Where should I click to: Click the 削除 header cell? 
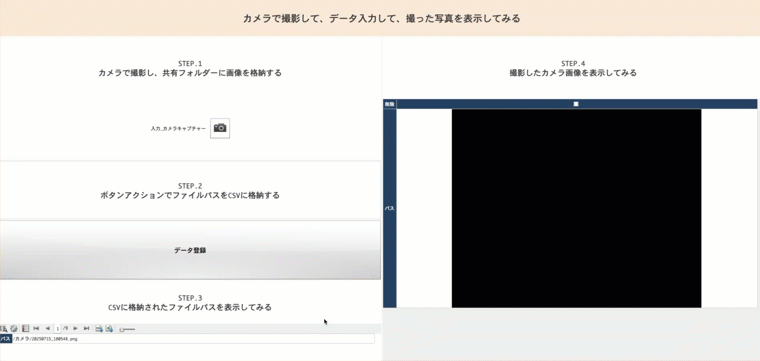[390, 104]
